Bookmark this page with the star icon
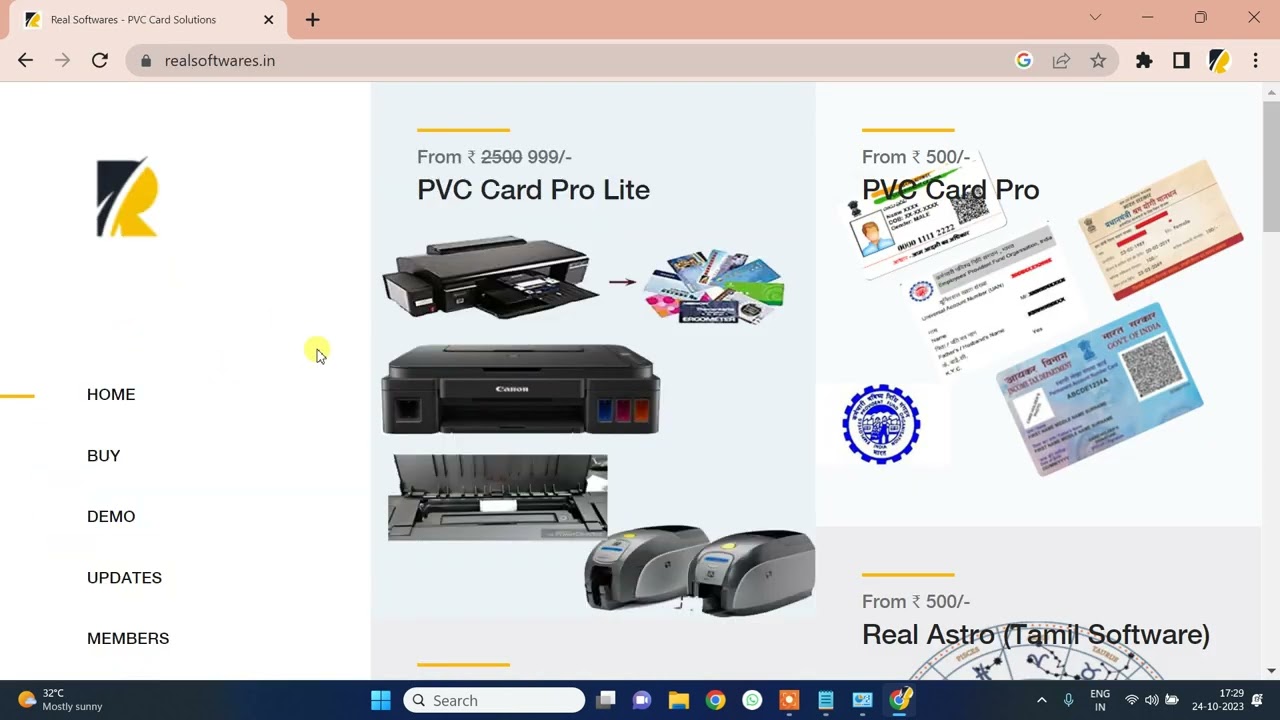The image size is (1280, 720). [x=1098, y=61]
